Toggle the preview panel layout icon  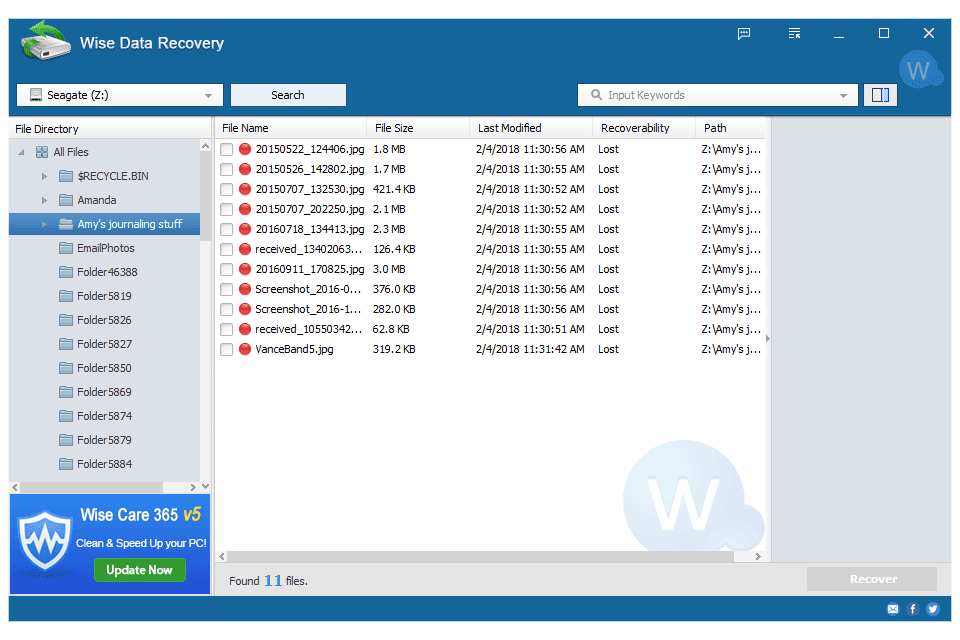[x=880, y=95]
